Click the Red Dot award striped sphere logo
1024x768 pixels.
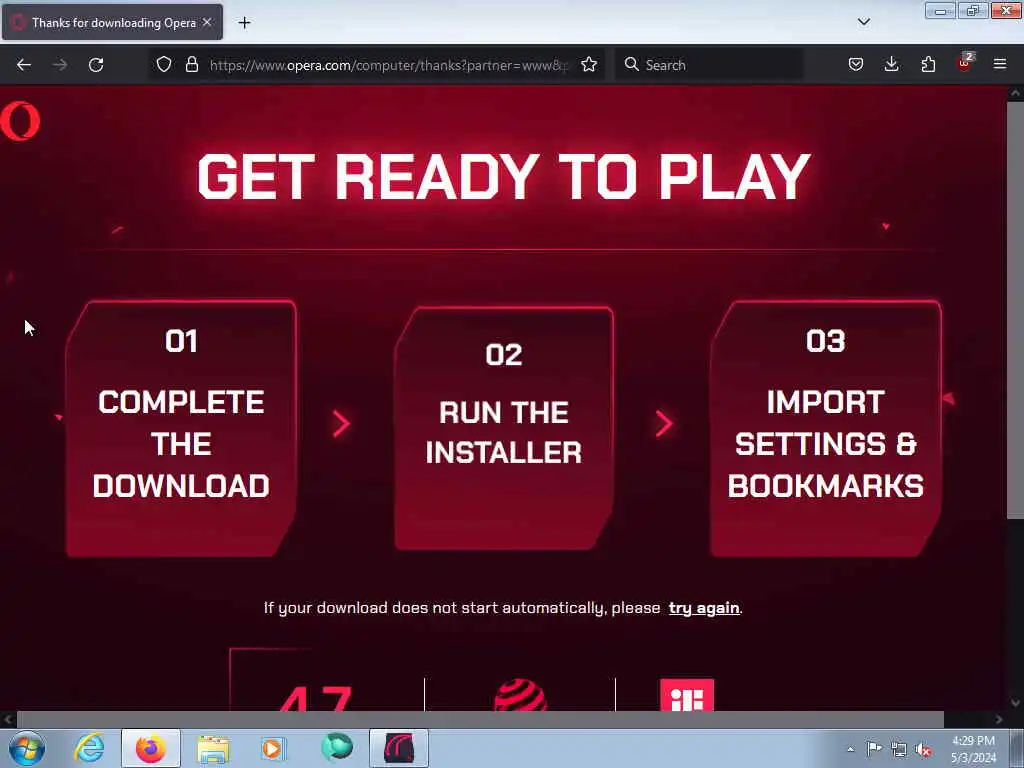click(x=520, y=695)
